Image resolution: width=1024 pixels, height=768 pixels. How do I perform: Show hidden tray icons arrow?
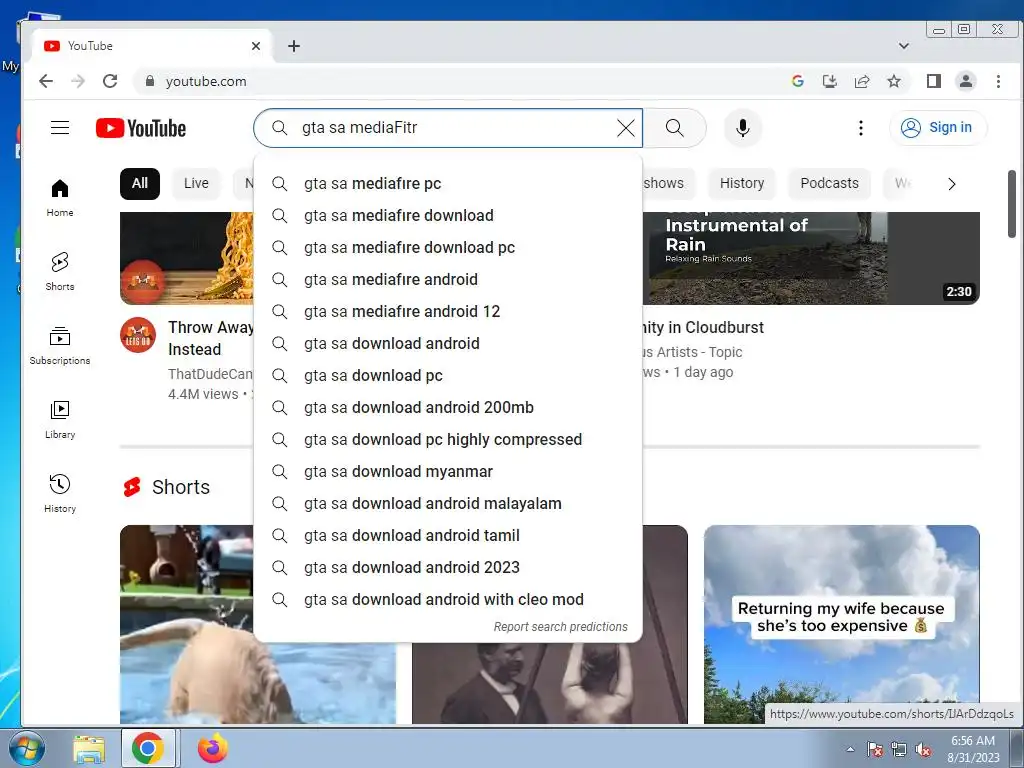click(x=850, y=749)
